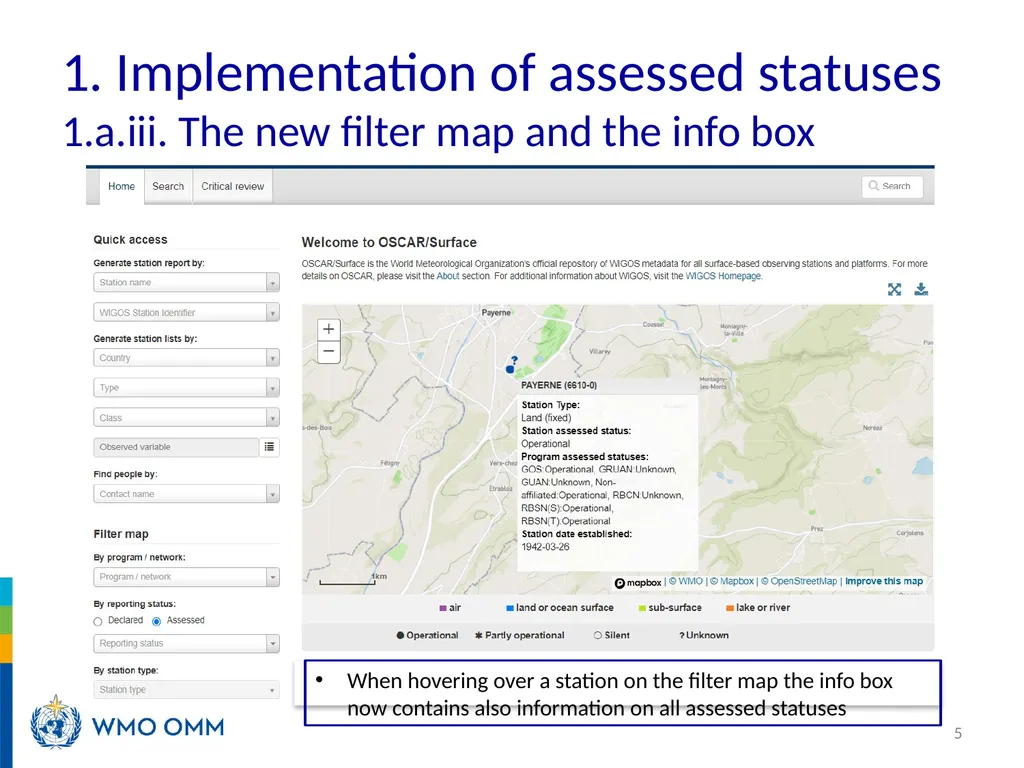Click the Improve this map link
This screenshot has height=768, width=1024.
point(884,581)
